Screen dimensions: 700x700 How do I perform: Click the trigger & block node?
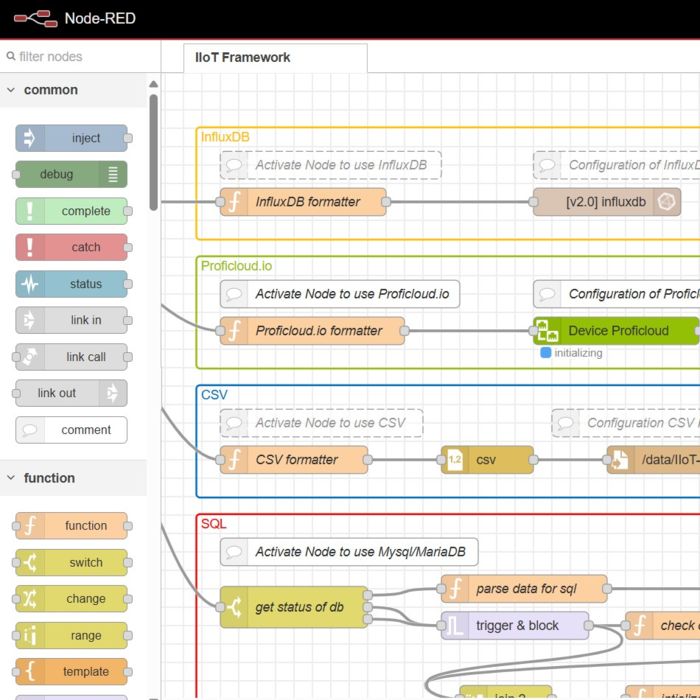[x=516, y=626]
